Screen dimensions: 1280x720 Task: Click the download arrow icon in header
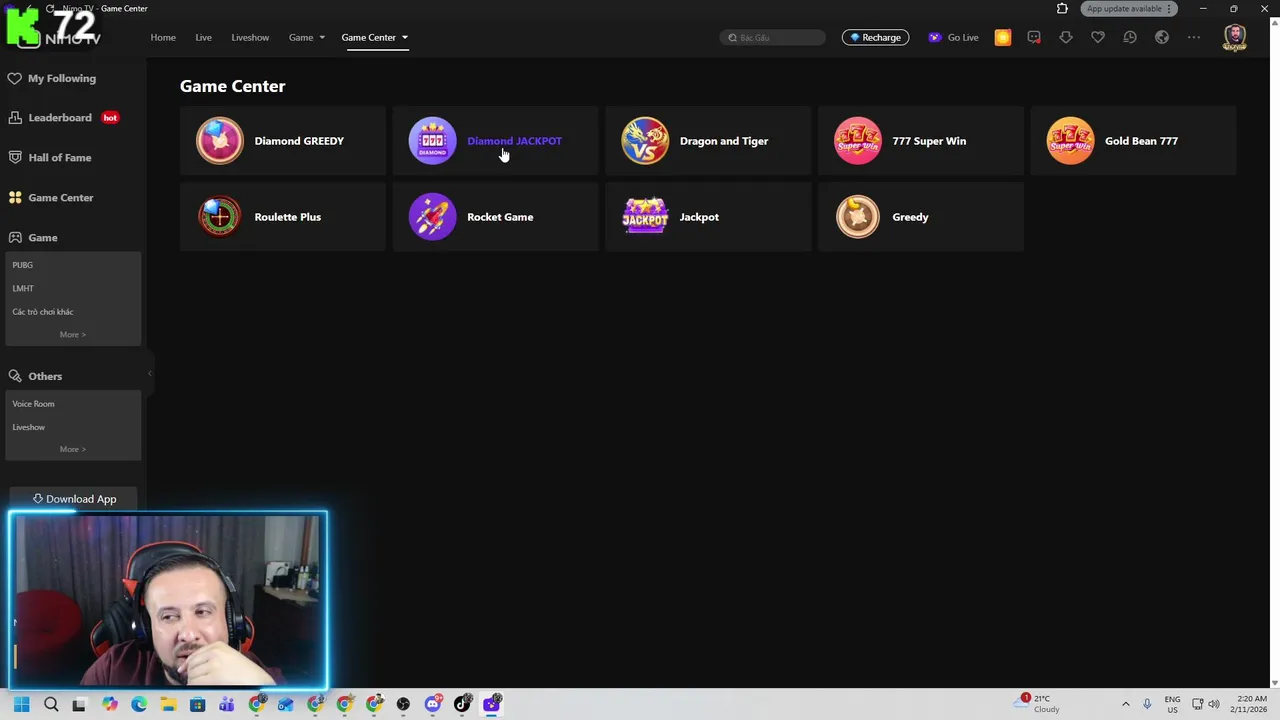point(1066,37)
